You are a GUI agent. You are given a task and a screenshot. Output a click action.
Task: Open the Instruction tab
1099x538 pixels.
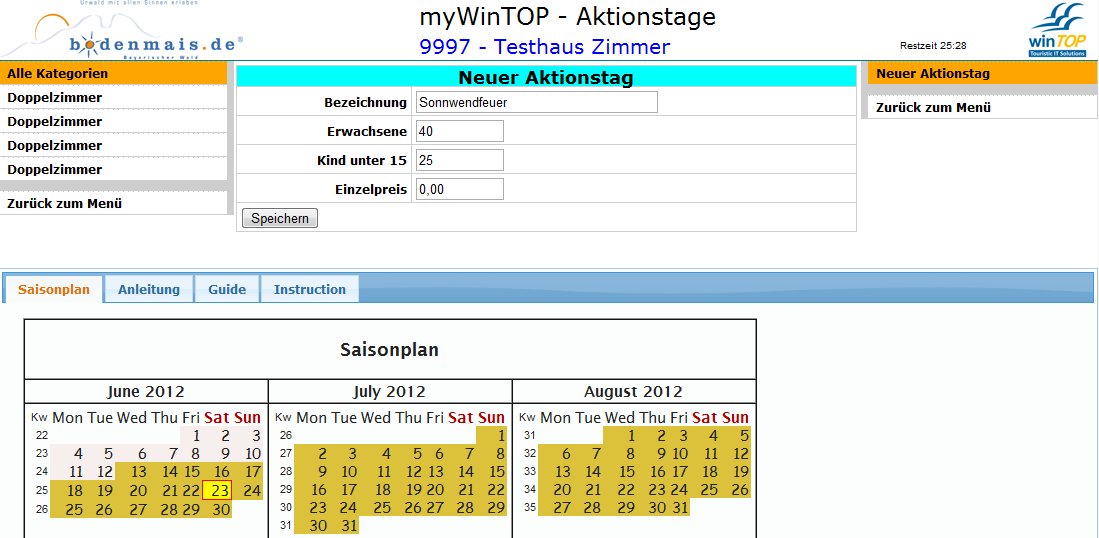(x=310, y=290)
